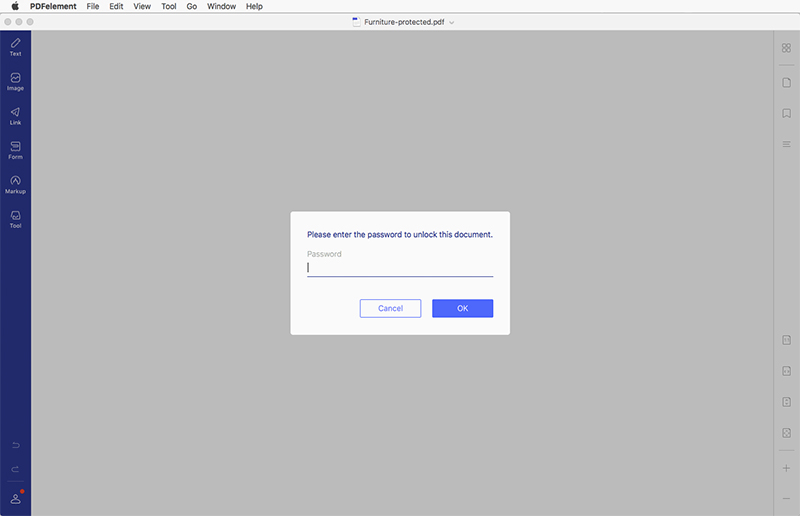
Task: Open the Link tool in sidebar
Action: pyautogui.click(x=15, y=116)
